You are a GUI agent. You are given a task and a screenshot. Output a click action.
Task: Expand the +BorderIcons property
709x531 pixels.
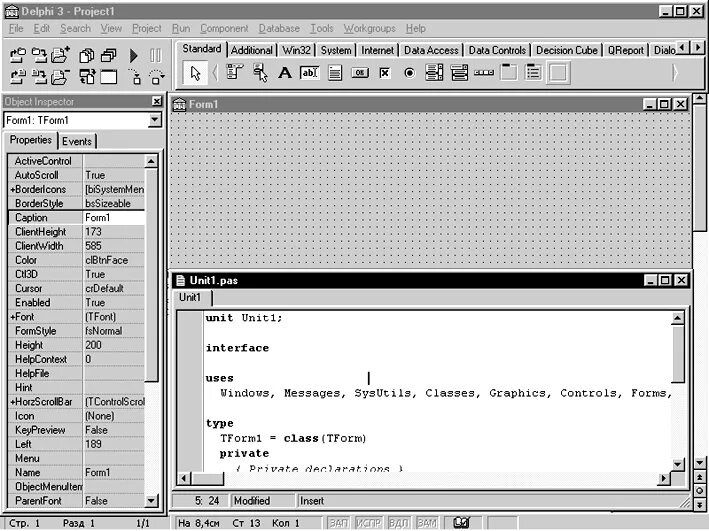coord(12,190)
